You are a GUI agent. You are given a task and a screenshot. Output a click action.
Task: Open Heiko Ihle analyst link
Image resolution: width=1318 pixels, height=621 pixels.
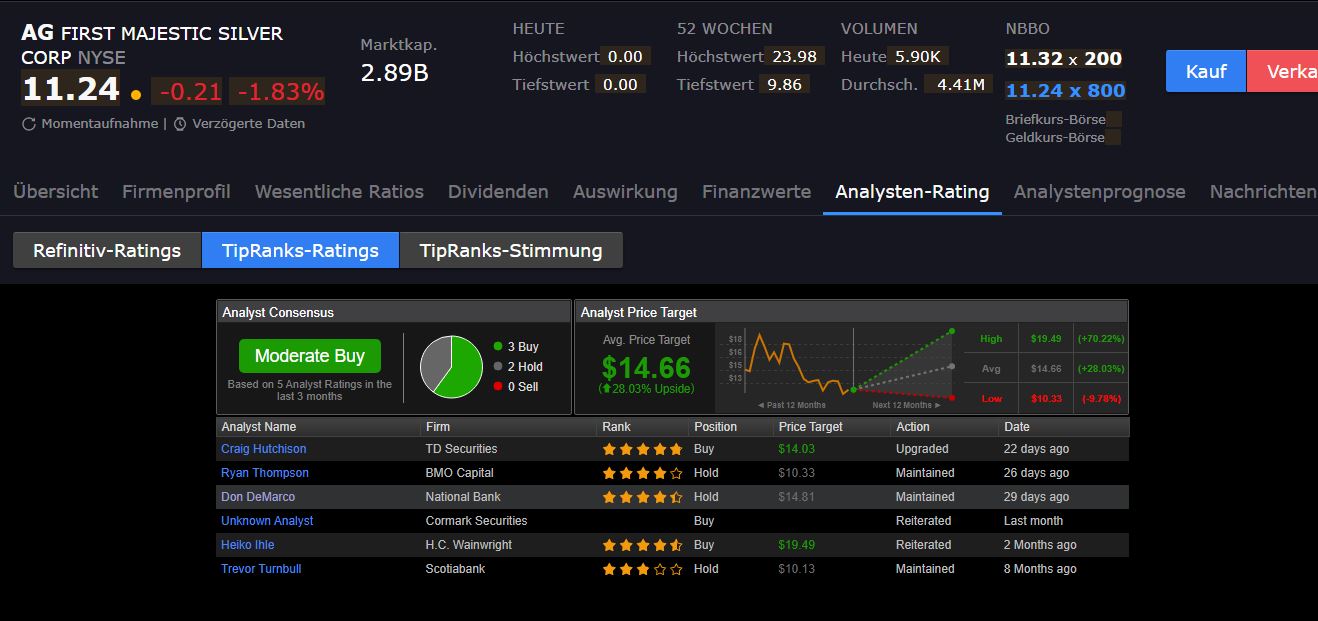248,545
